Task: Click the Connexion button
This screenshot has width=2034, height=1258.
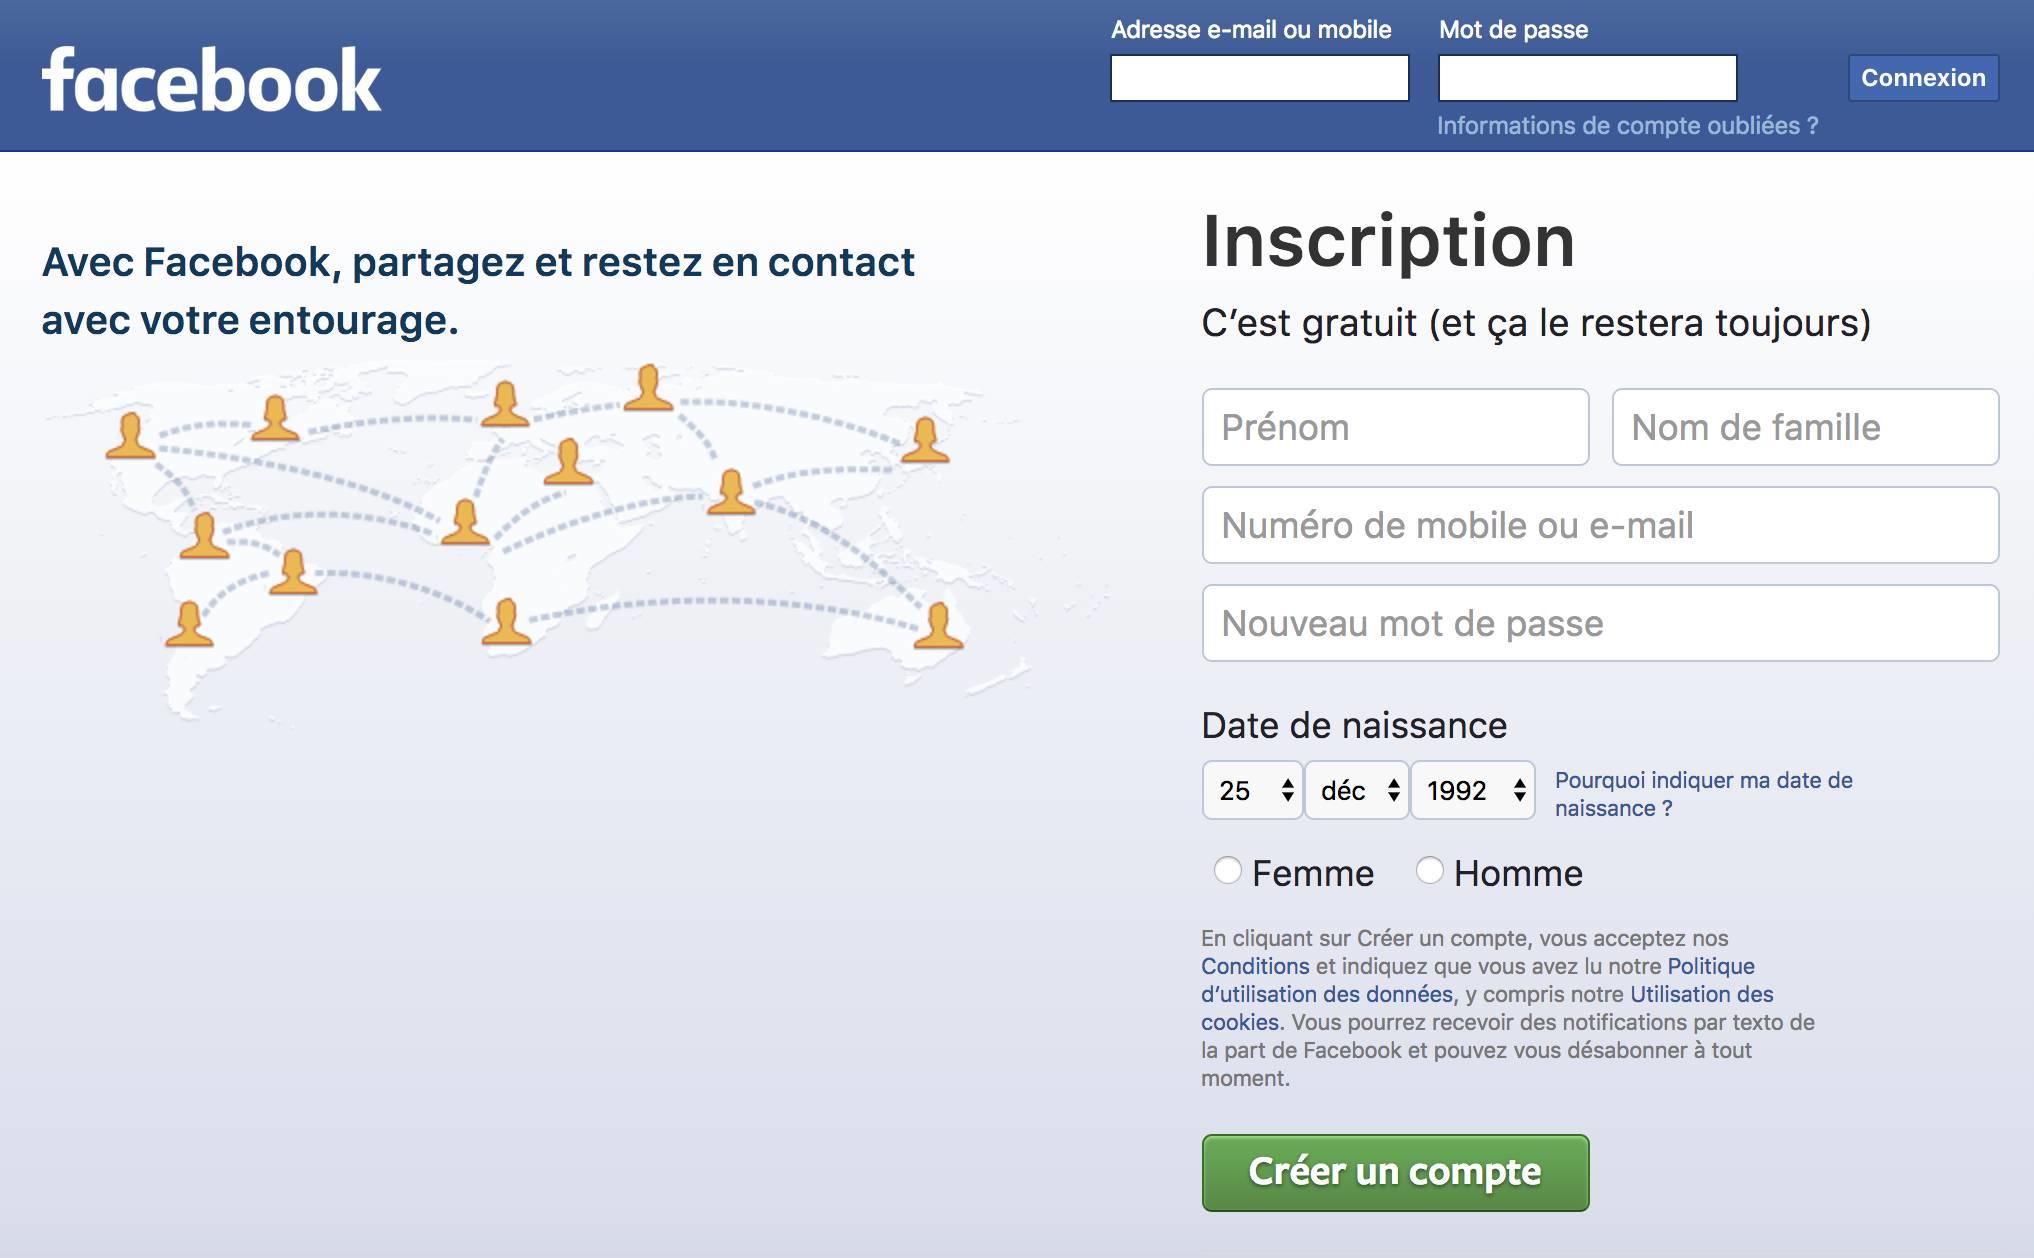Action: pyautogui.click(x=1922, y=78)
